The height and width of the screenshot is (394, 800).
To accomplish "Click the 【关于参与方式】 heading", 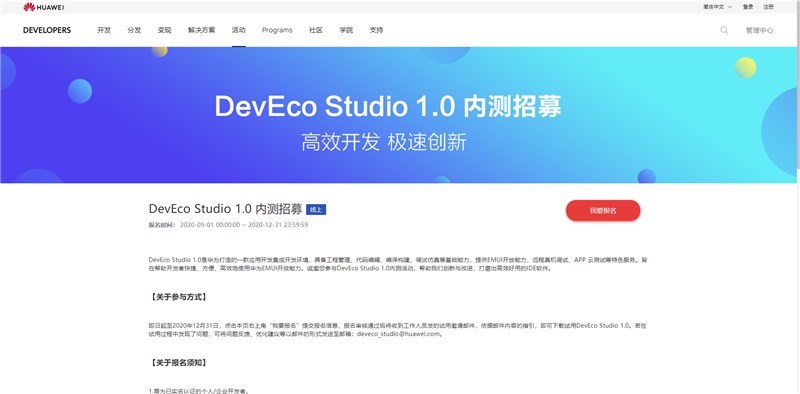I will point(179,297).
